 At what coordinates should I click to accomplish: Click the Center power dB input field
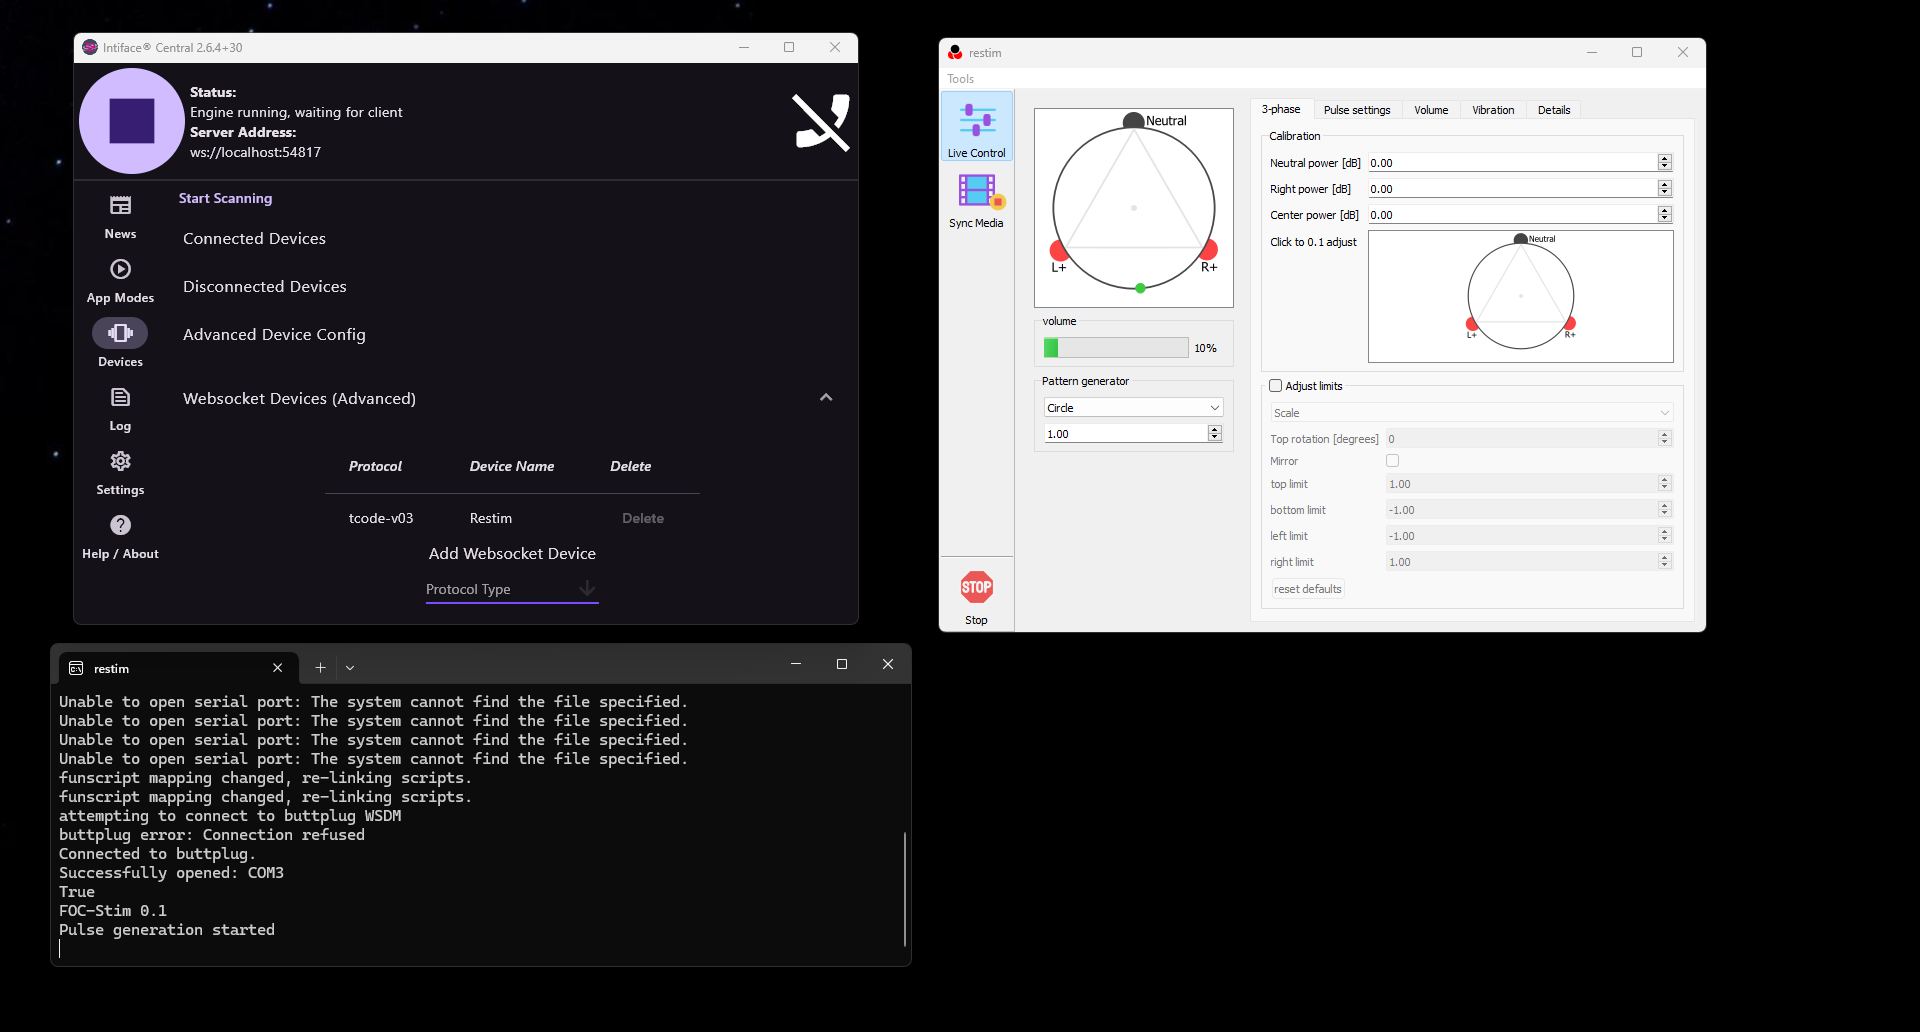(x=1512, y=214)
